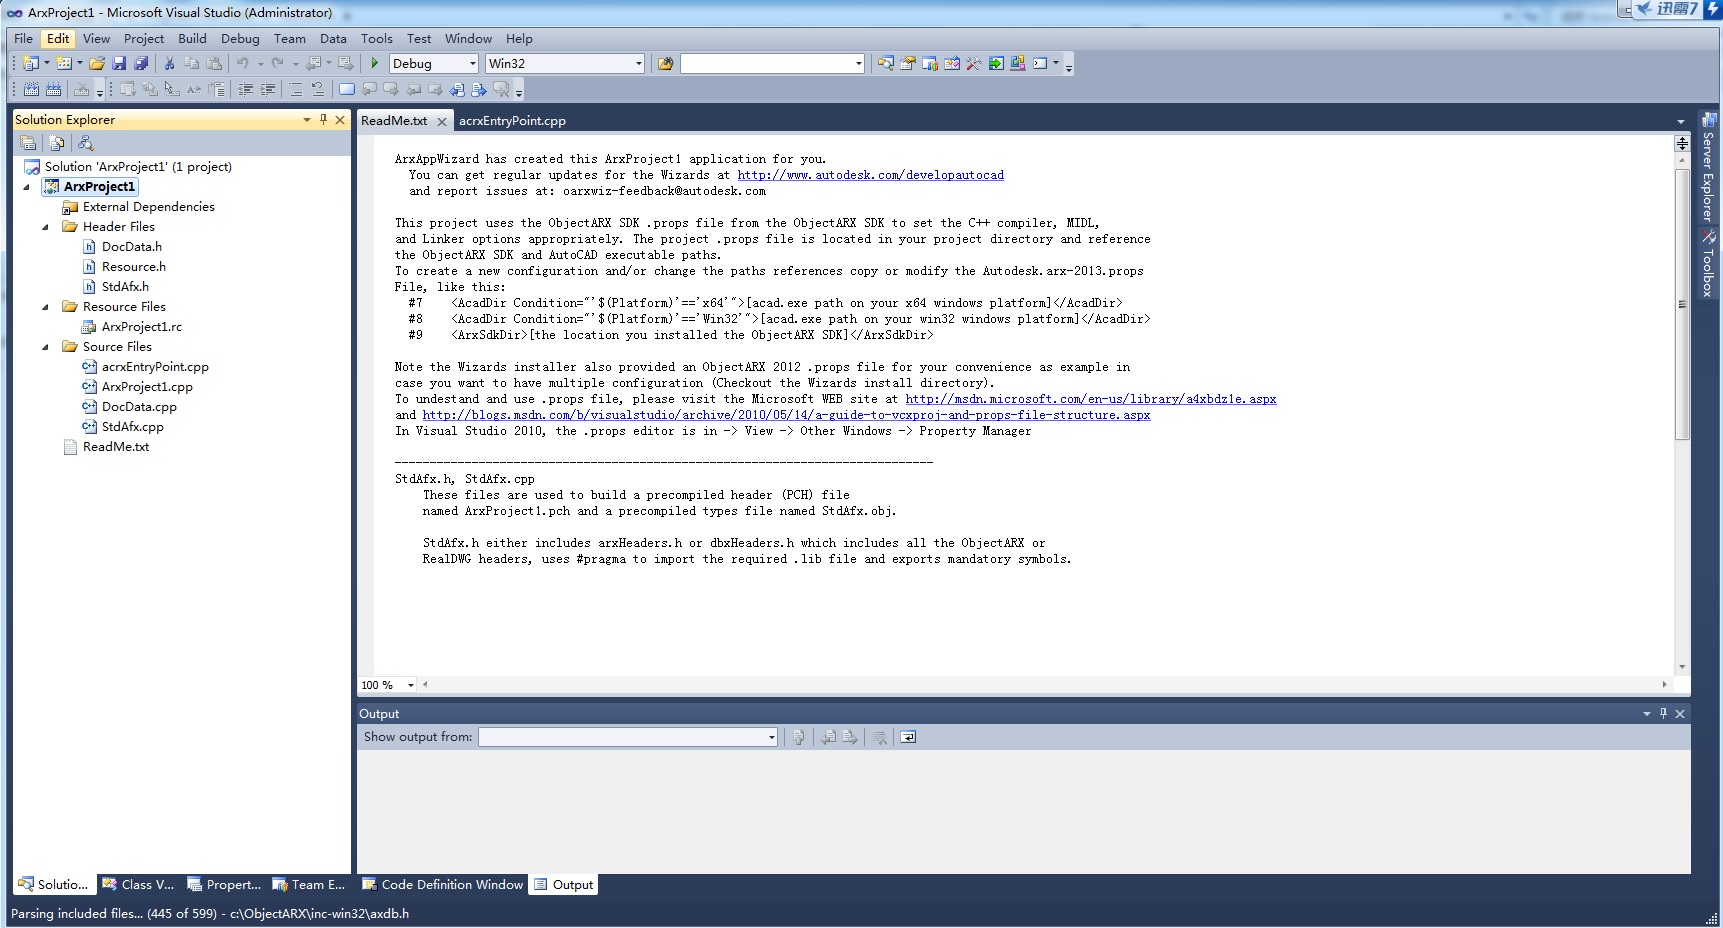The height and width of the screenshot is (928, 1723).
Task: Open the Properties Window toolbar icon
Action: [x=908, y=63]
